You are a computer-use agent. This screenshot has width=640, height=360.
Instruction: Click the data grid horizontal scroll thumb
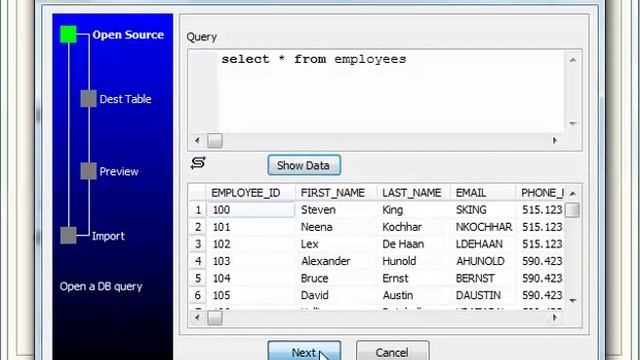click(x=215, y=318)
